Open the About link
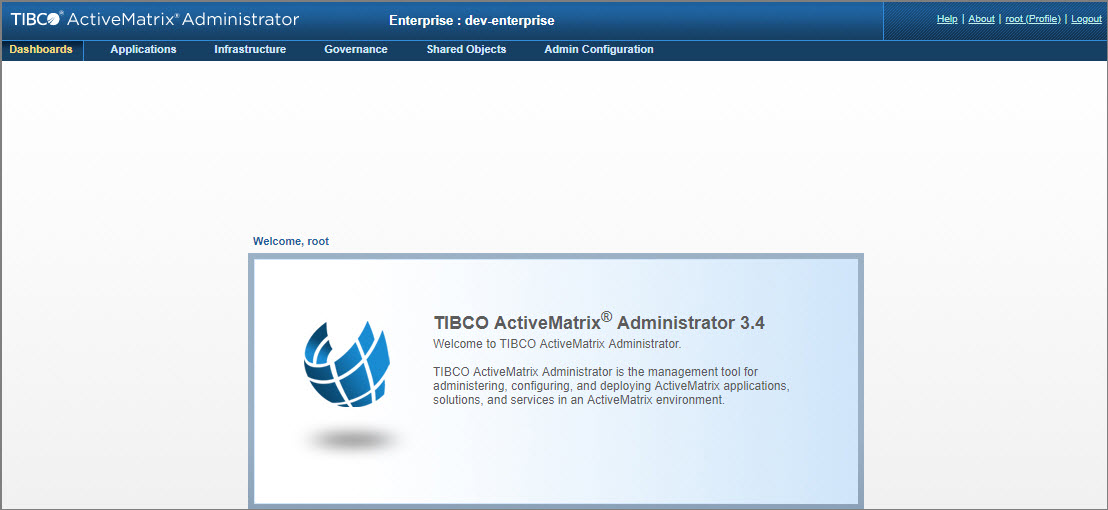The width and height of the screenshot is (1108, 510). tap(982, 19)
